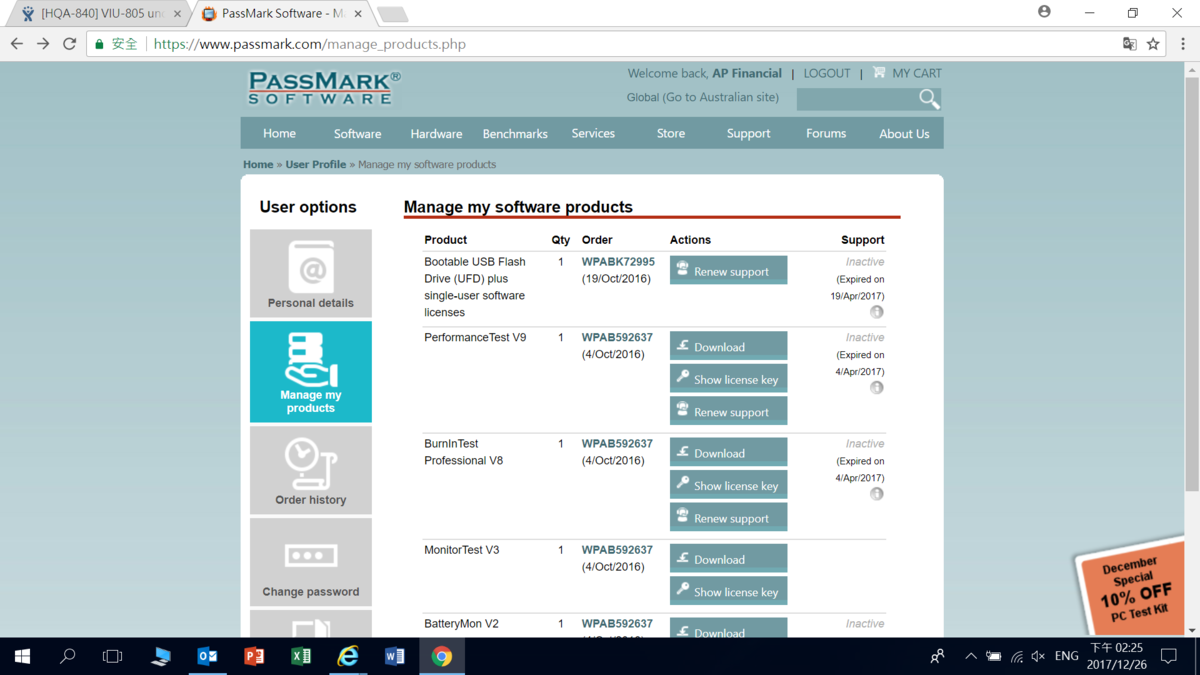Open PerformanceTest V9 order WPAB592637 link
The image size is (1200, 675).
617,338
